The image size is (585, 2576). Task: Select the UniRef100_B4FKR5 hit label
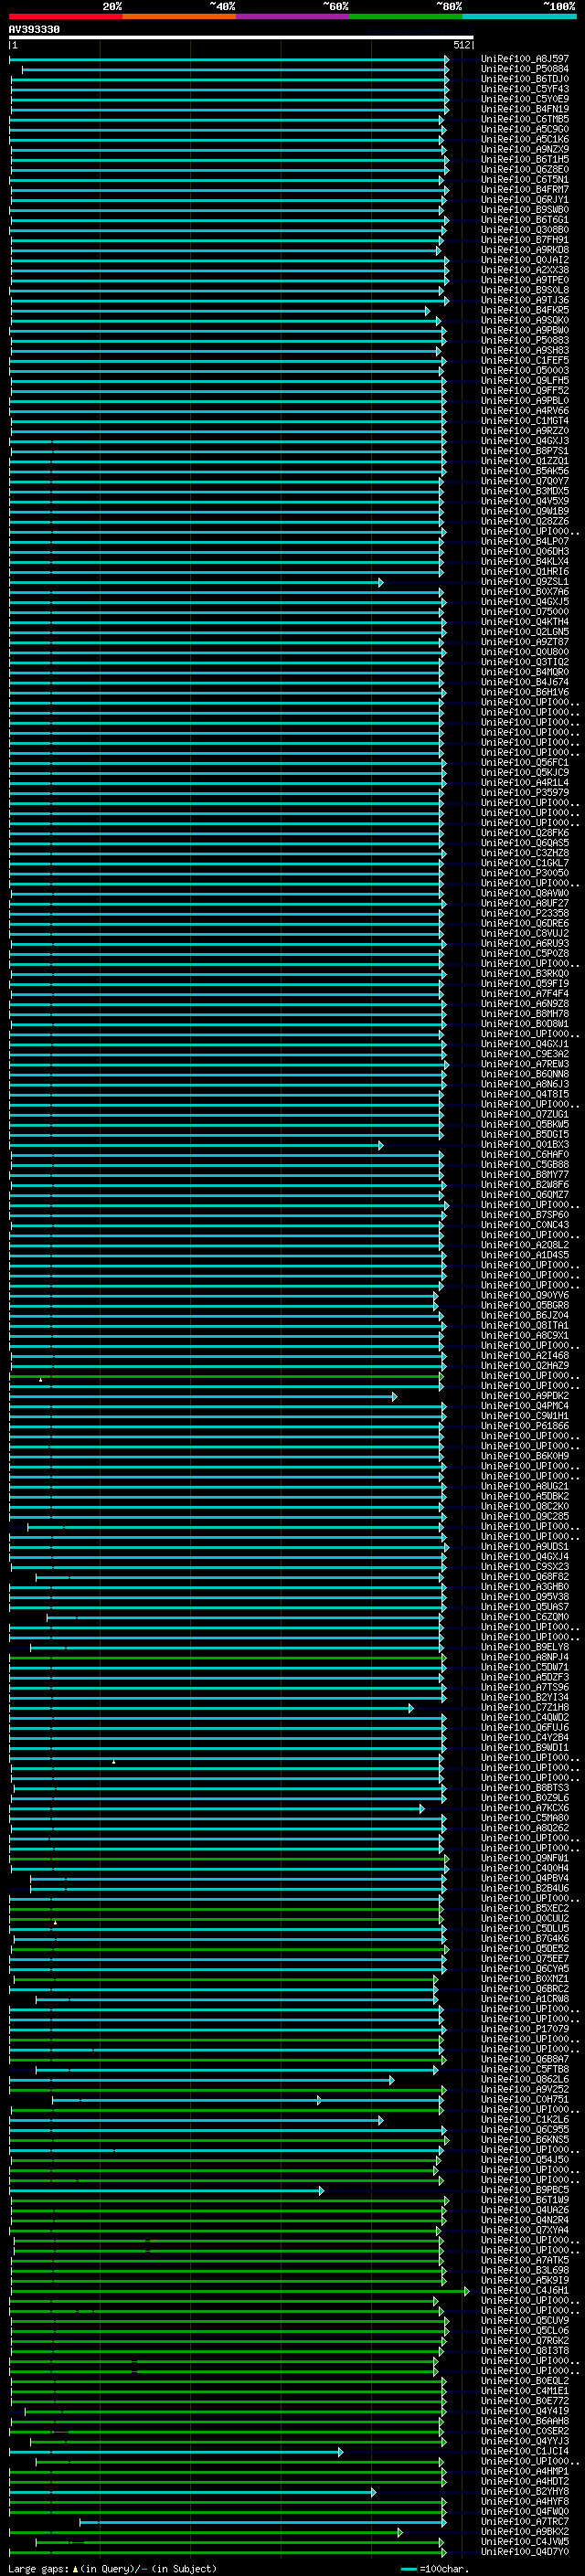525,310
